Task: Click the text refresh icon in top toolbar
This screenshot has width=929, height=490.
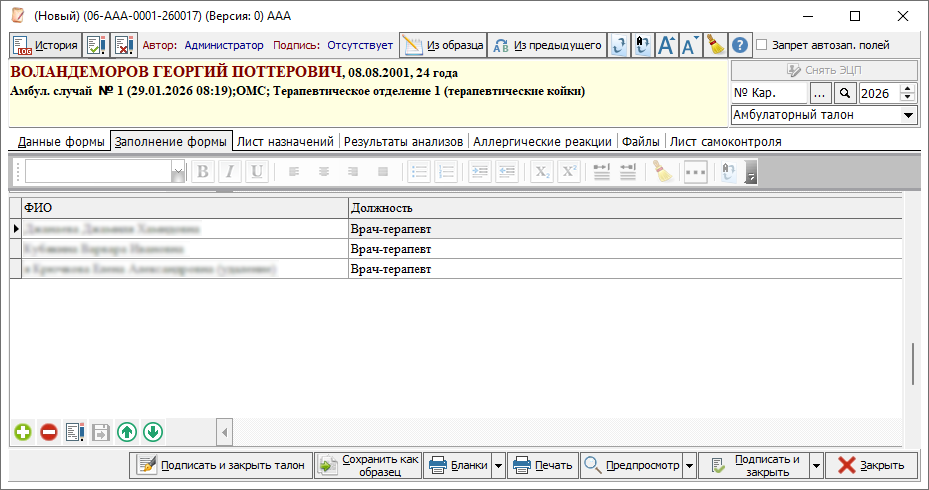Action: [642, 46]
